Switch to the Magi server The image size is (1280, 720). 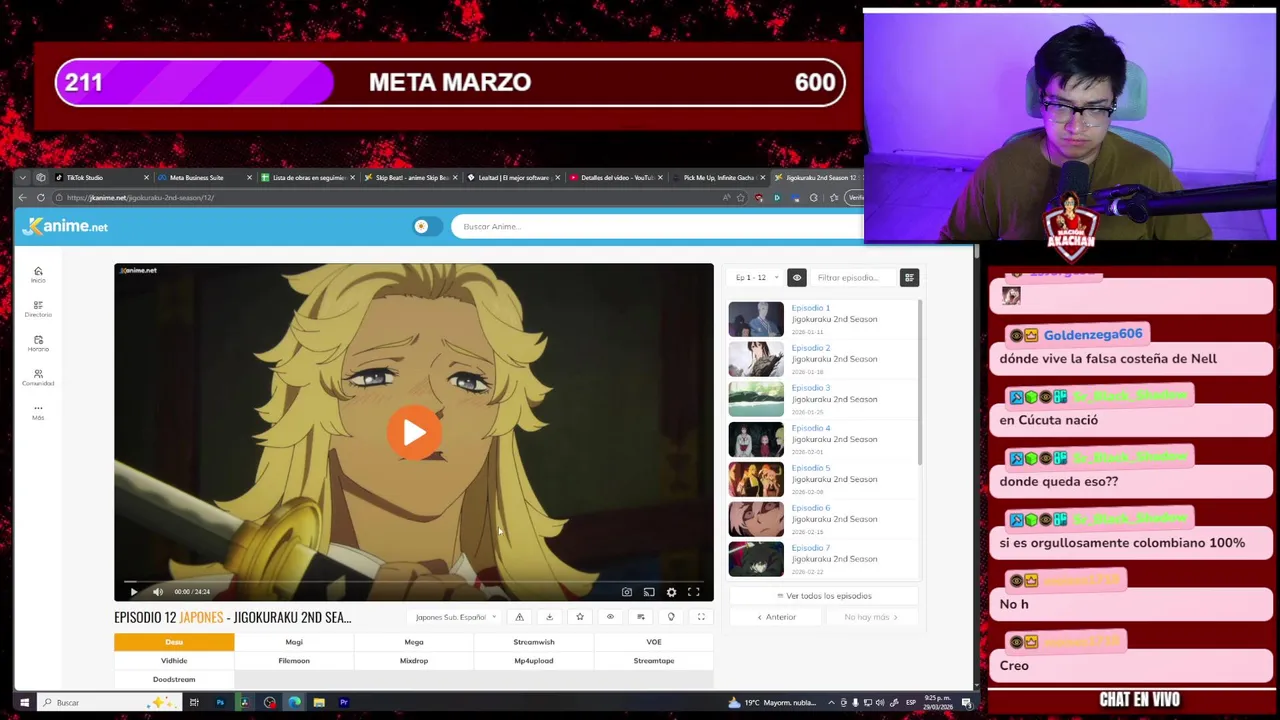pyautogui.click(x=294, y=642)
